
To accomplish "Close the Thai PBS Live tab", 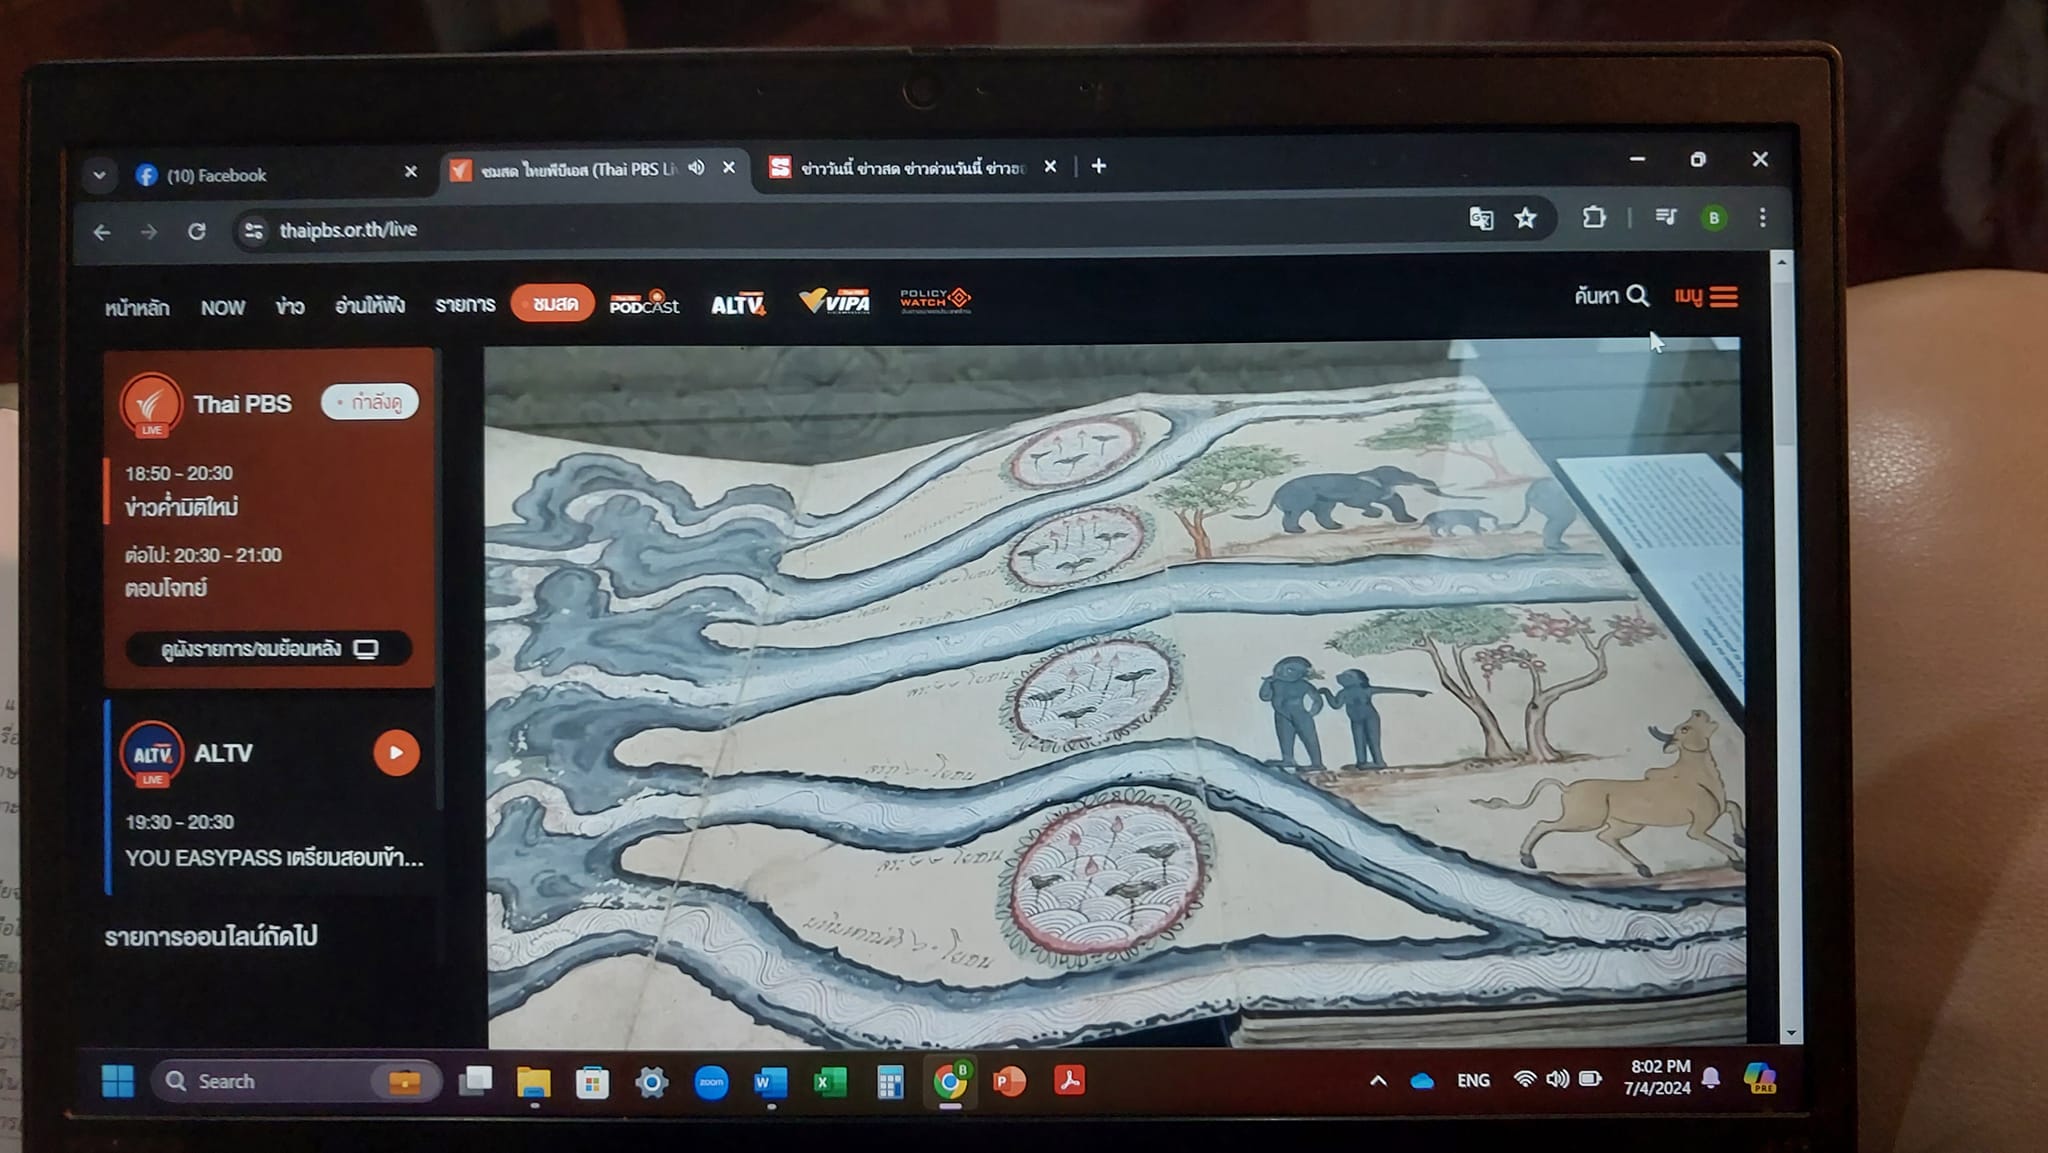I will coord(729,167).
